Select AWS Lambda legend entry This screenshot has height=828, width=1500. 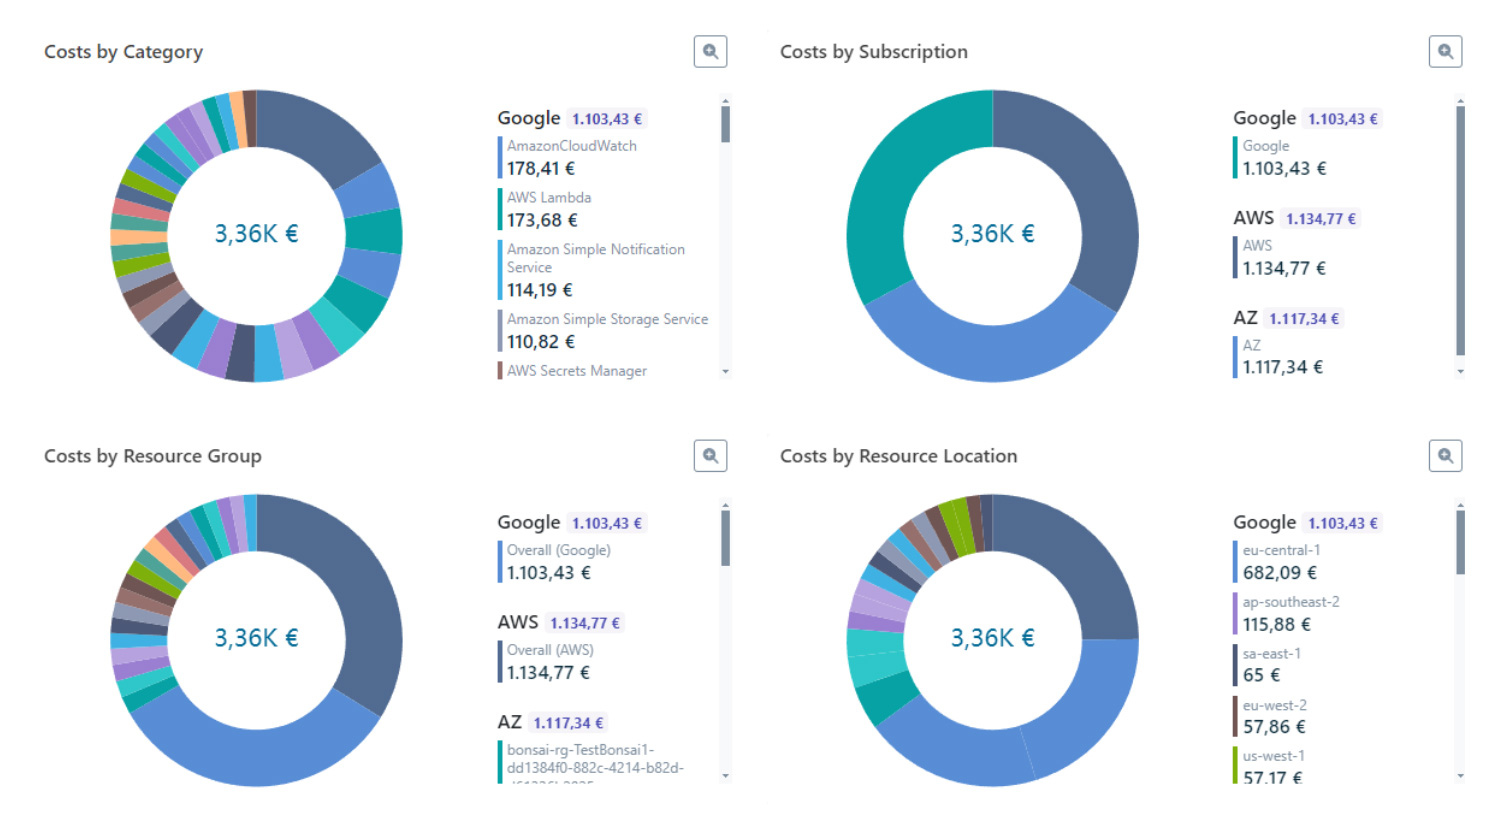point(548,209)
